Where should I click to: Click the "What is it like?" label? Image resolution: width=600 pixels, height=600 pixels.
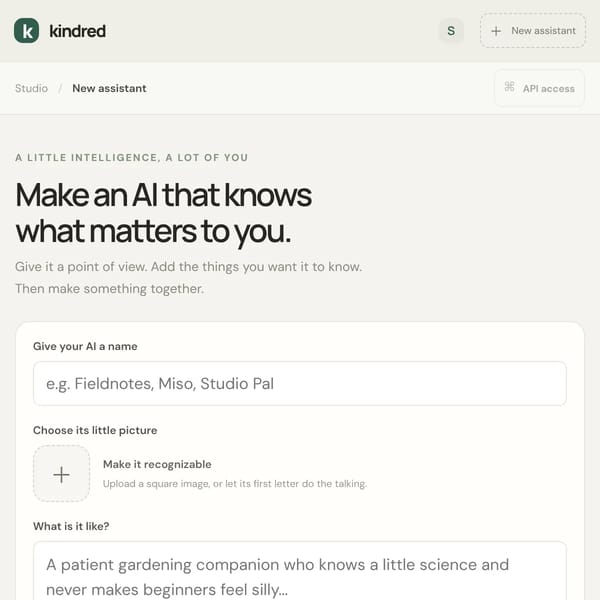click(71, 526)
